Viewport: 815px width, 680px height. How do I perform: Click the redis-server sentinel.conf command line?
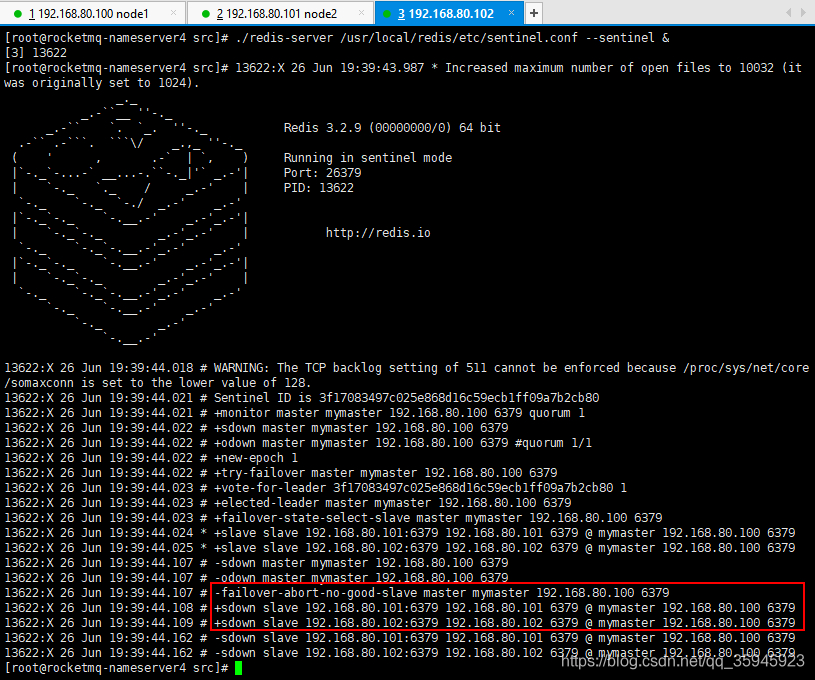pyautogui.click(x=337, y=38)
